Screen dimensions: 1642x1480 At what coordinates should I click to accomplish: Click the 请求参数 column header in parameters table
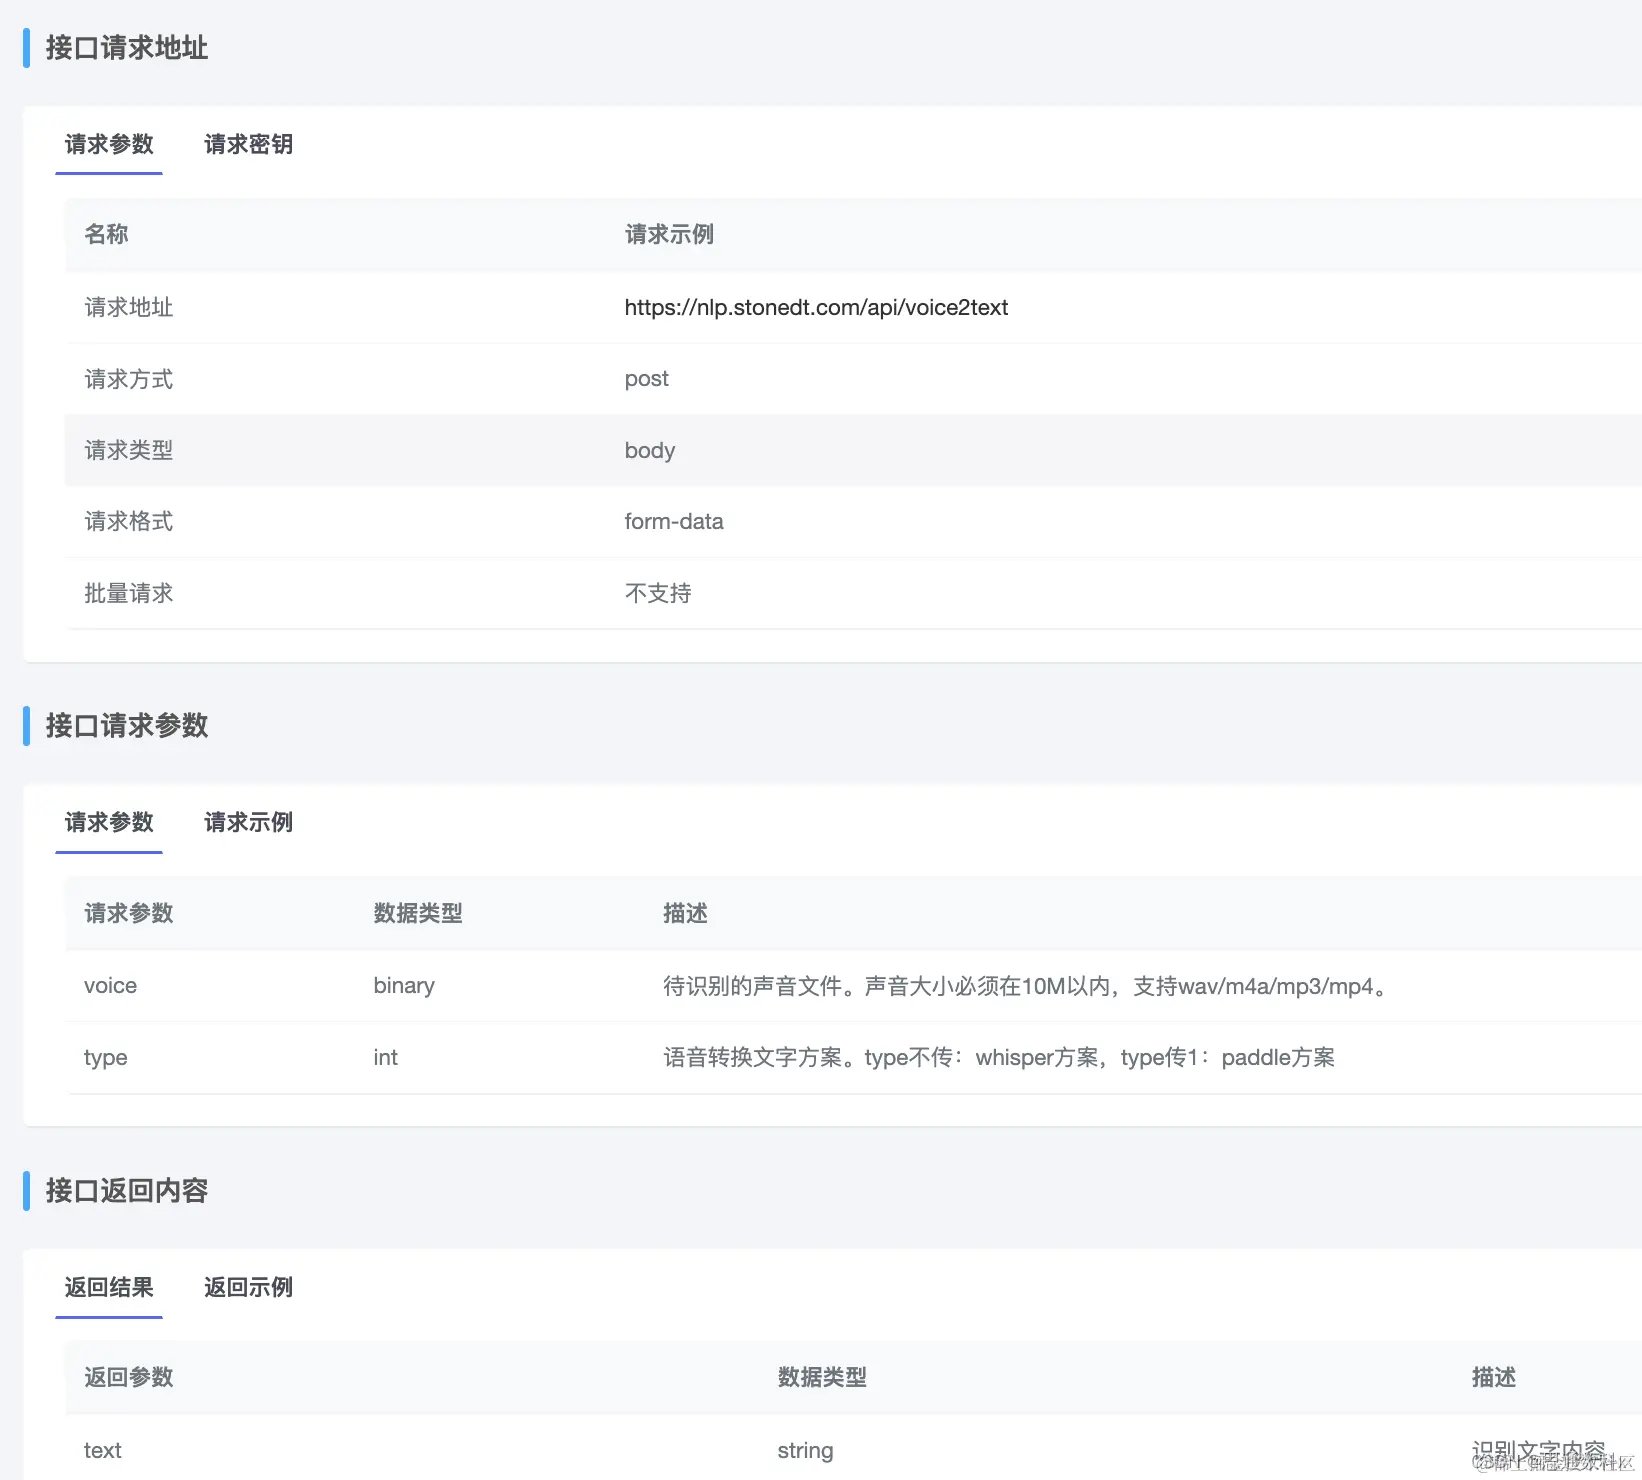[x=129, y=913]
